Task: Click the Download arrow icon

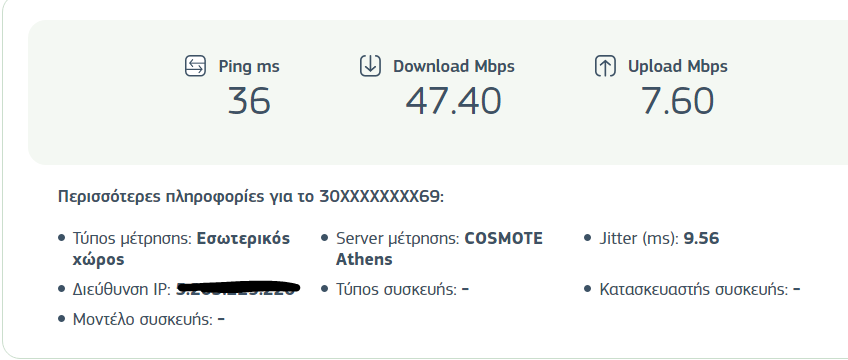Action: coord(370,65)
